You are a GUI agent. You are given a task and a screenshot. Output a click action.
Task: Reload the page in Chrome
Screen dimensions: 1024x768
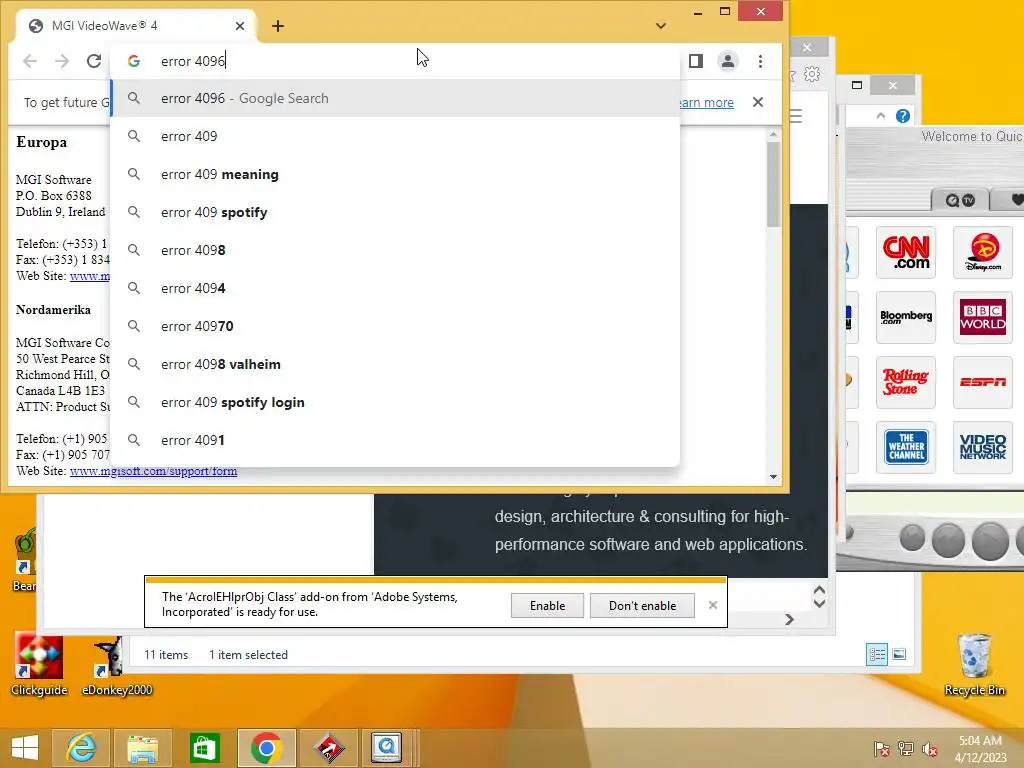click(x=94, y=61)
